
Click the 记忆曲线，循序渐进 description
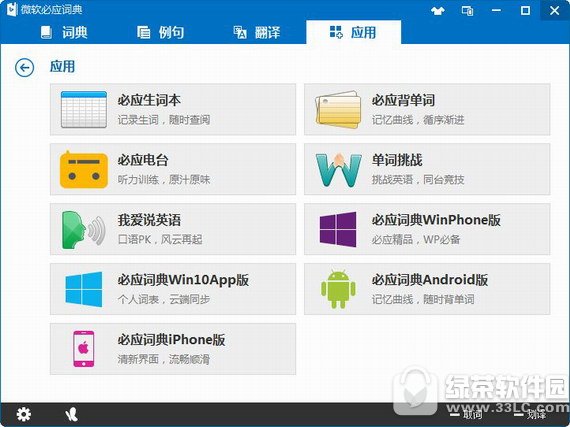coord(418,120)
